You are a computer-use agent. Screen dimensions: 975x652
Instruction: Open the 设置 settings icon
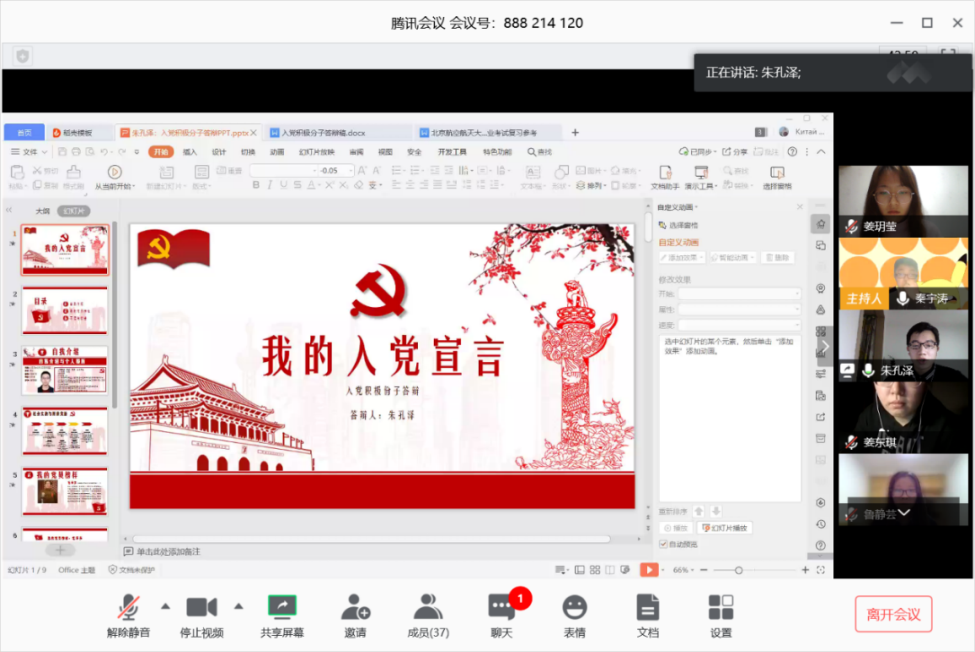[720, 608]
